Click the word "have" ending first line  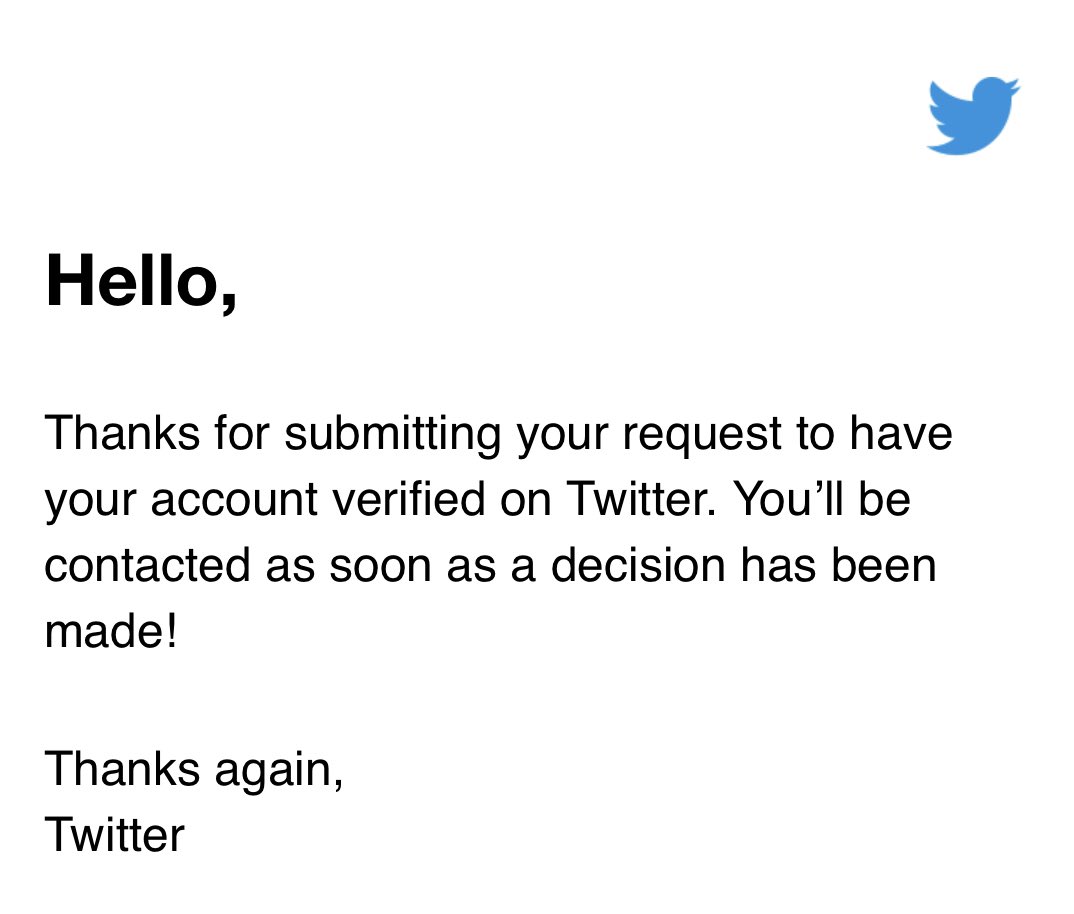901,434
